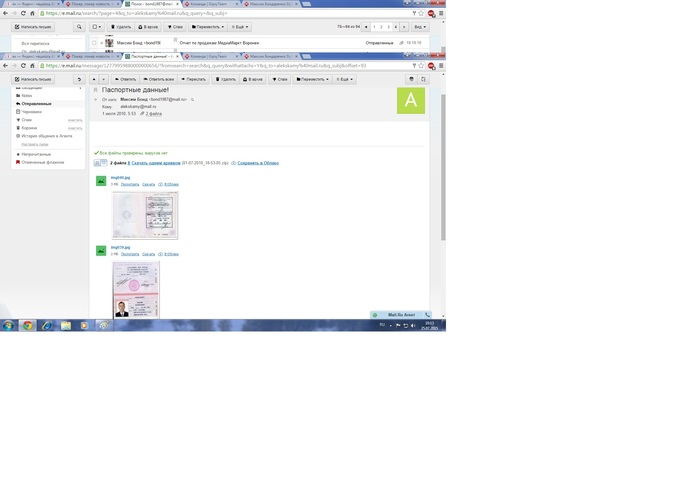Click the home icon in the message window browser
Viewport: 700px width, 485px height.
pos(32,66)
